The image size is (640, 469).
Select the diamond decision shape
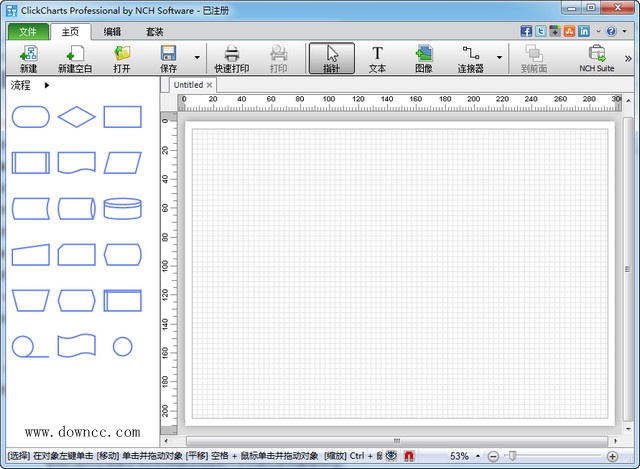point(77,117)
